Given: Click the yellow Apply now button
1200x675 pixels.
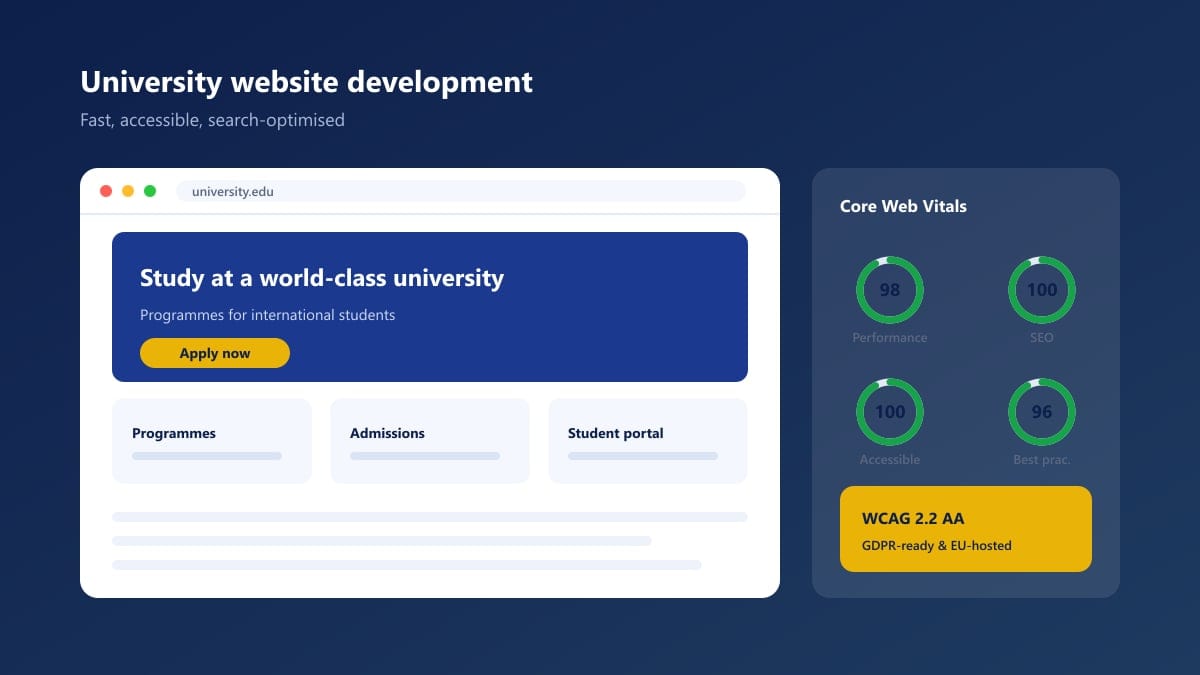Looking at the screenshot, I should click(215, 353).
